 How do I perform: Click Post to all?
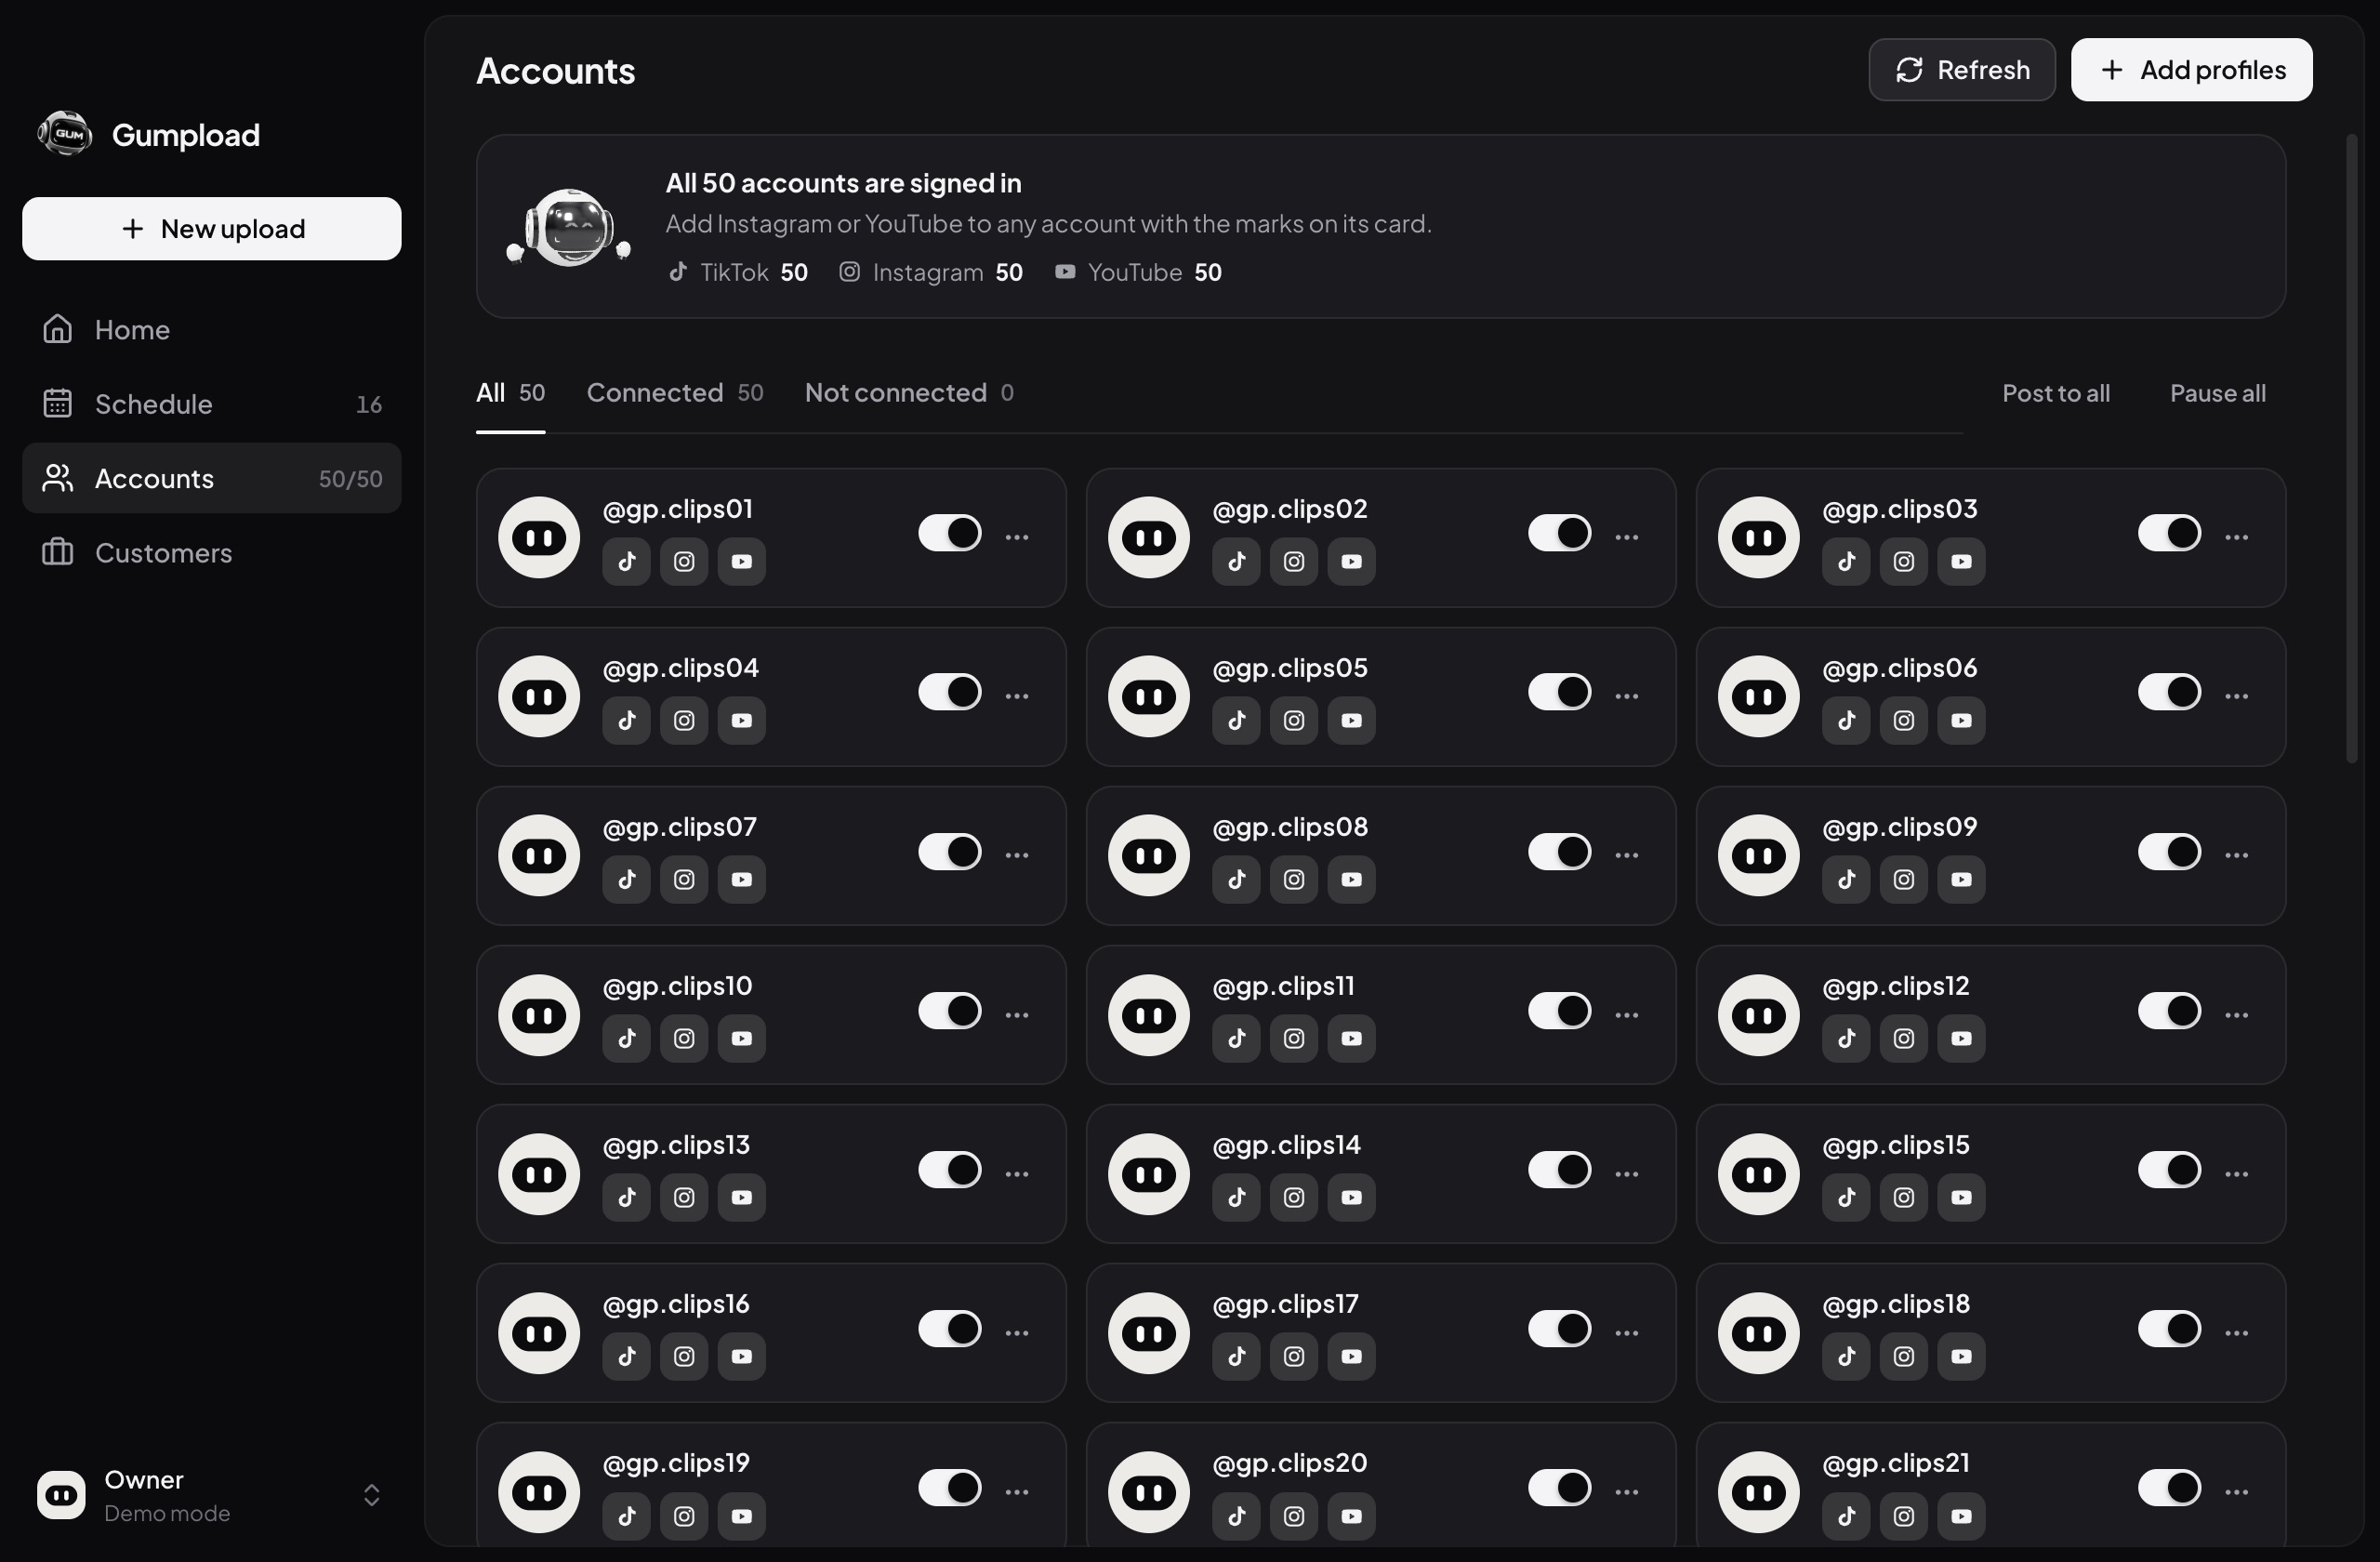[2056, 394]
